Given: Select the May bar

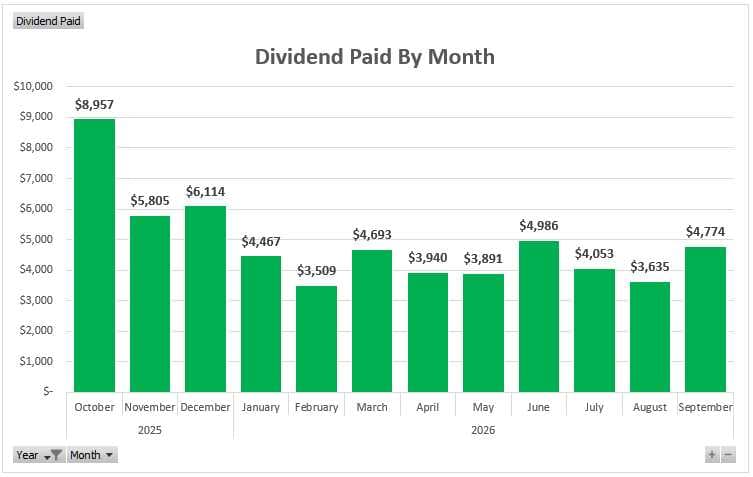Looking at the screenshot, I should (x=483, y=333).
